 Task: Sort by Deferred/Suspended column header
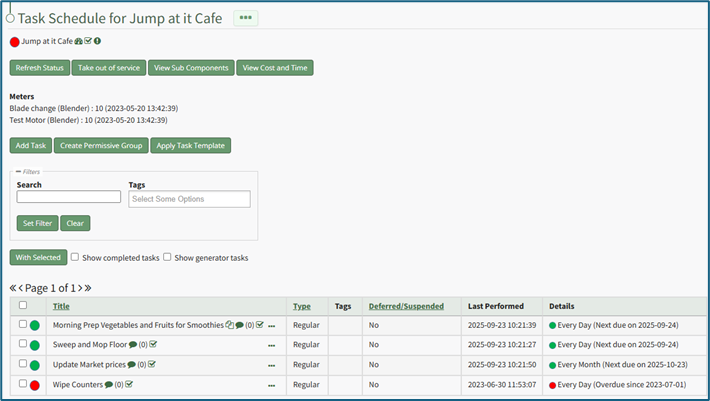click(x=406, y=306)
